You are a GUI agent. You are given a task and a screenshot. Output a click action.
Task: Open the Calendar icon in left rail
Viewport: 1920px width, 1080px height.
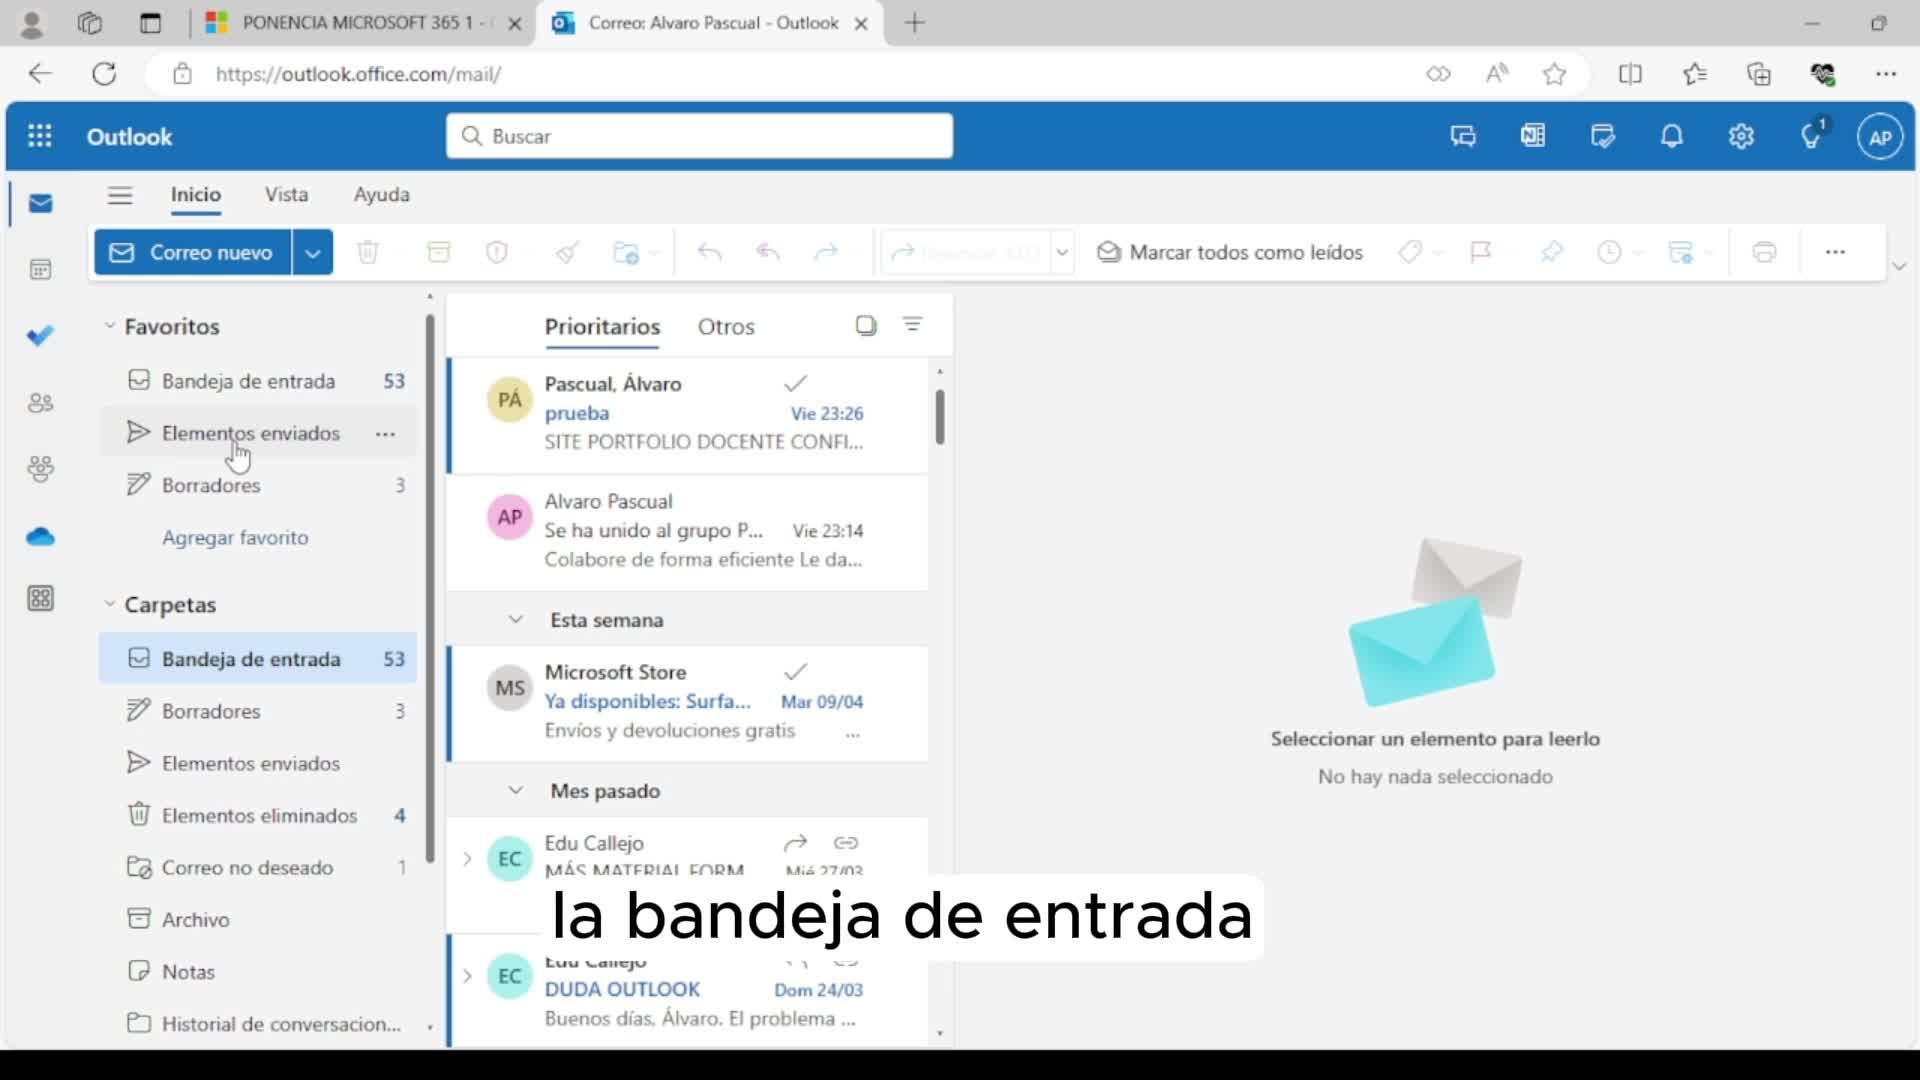point(40,270)
